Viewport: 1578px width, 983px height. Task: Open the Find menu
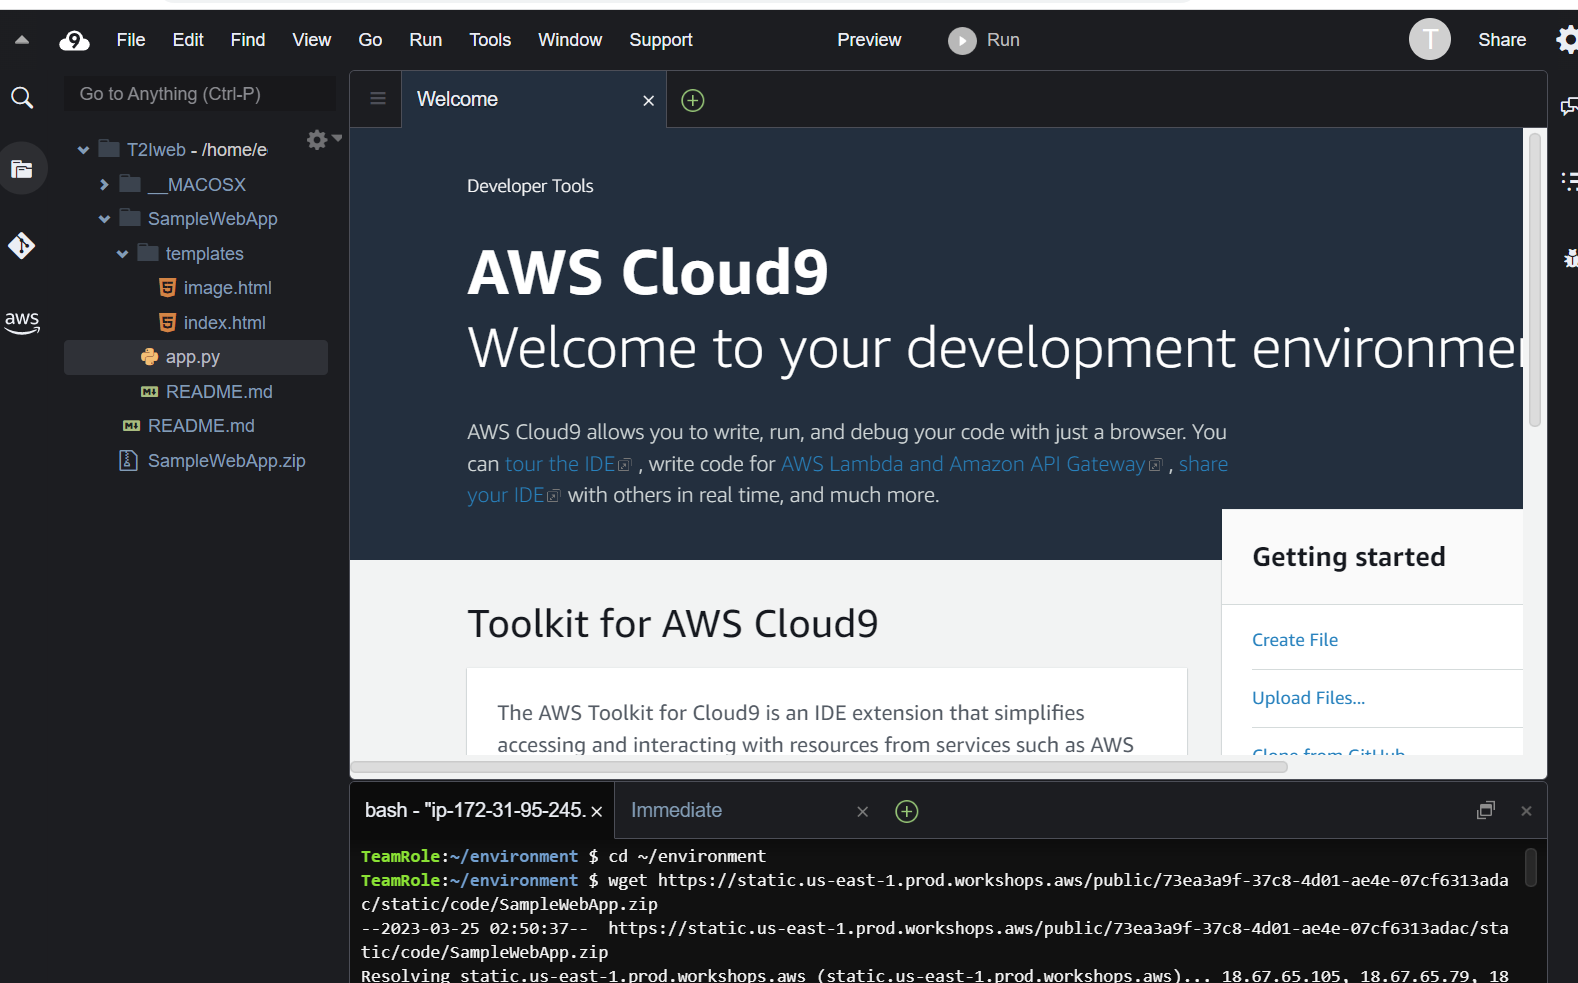(x=248, y=40)
